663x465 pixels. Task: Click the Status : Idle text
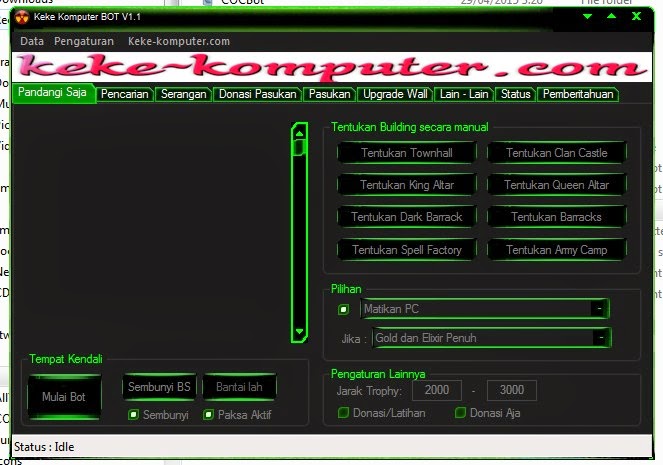[44, 447]
